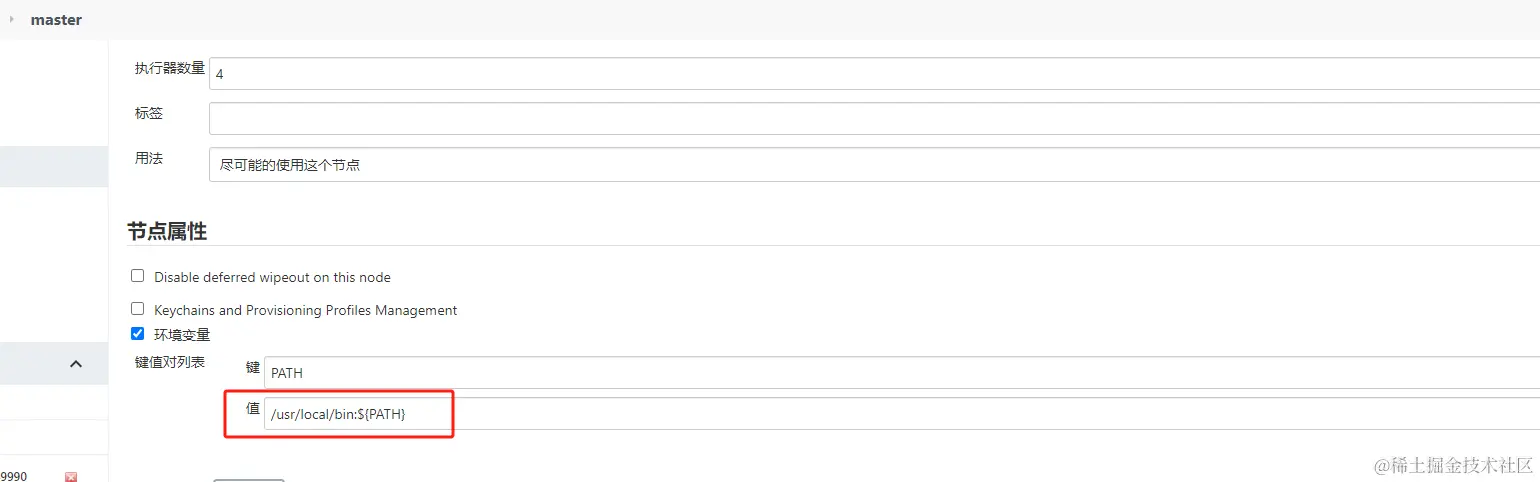Click the 值 field with /usr/local/bin:${PATH}
The width and height of the screenshot is (1540, 482).
900,414
